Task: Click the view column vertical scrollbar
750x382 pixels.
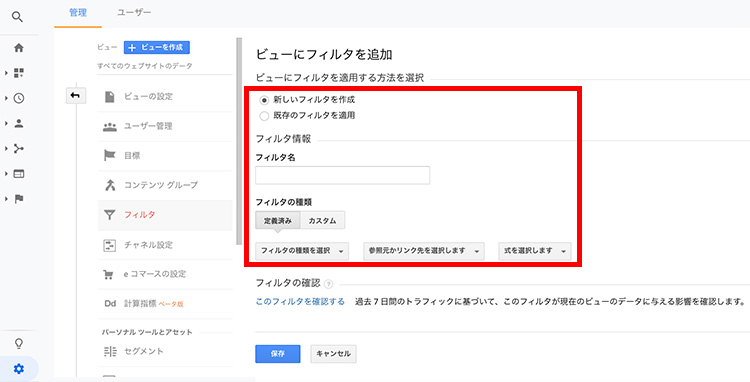Action: [x=239, y=141]
